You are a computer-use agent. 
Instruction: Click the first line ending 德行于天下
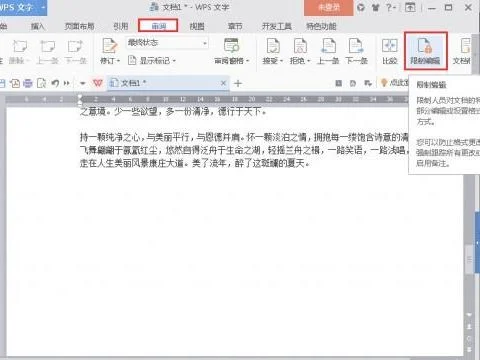(173, 111)
